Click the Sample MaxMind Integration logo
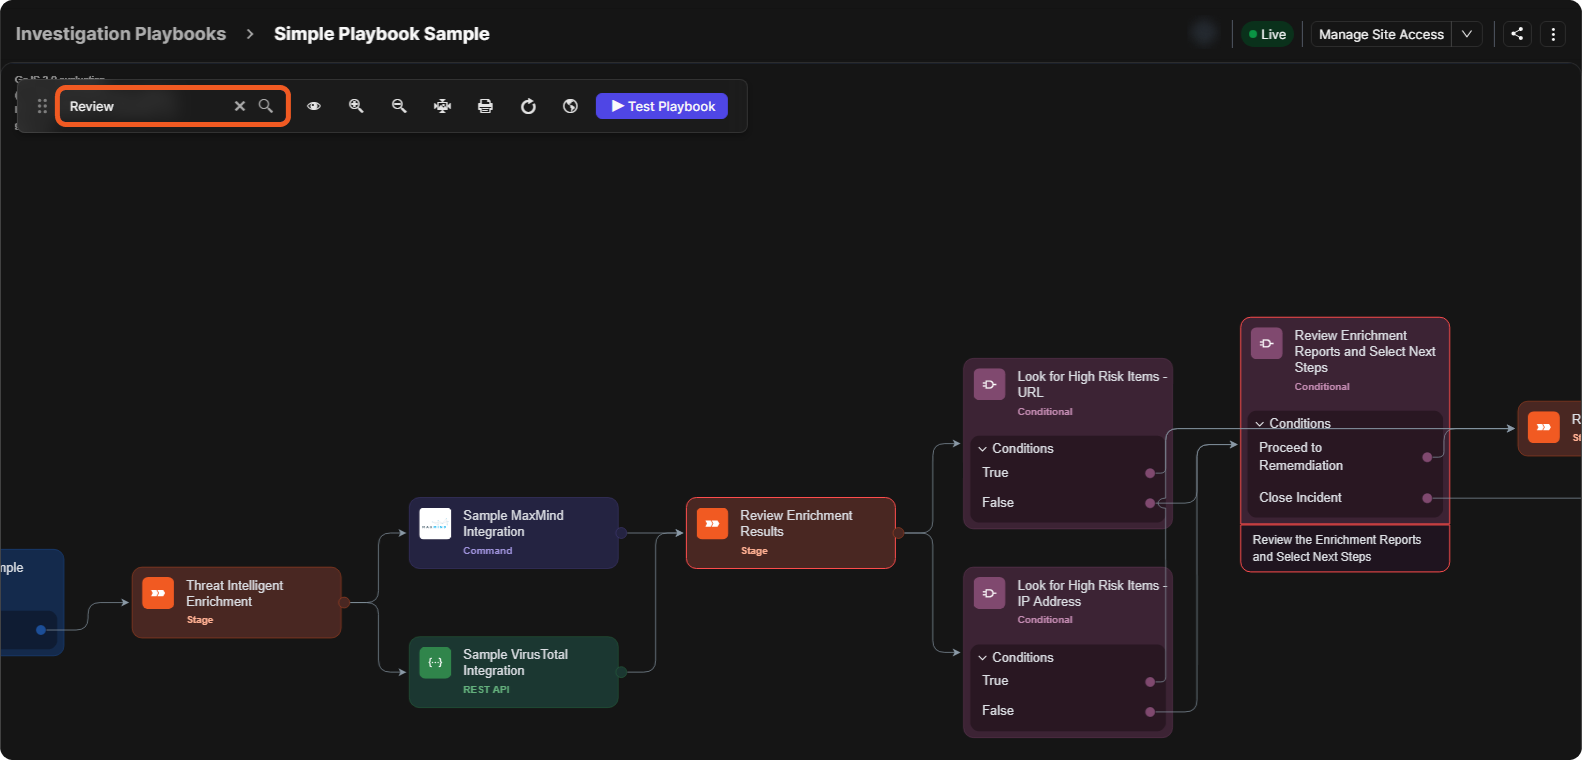The height and width of the screenshot is (760, 1582). tap(435, 523)
